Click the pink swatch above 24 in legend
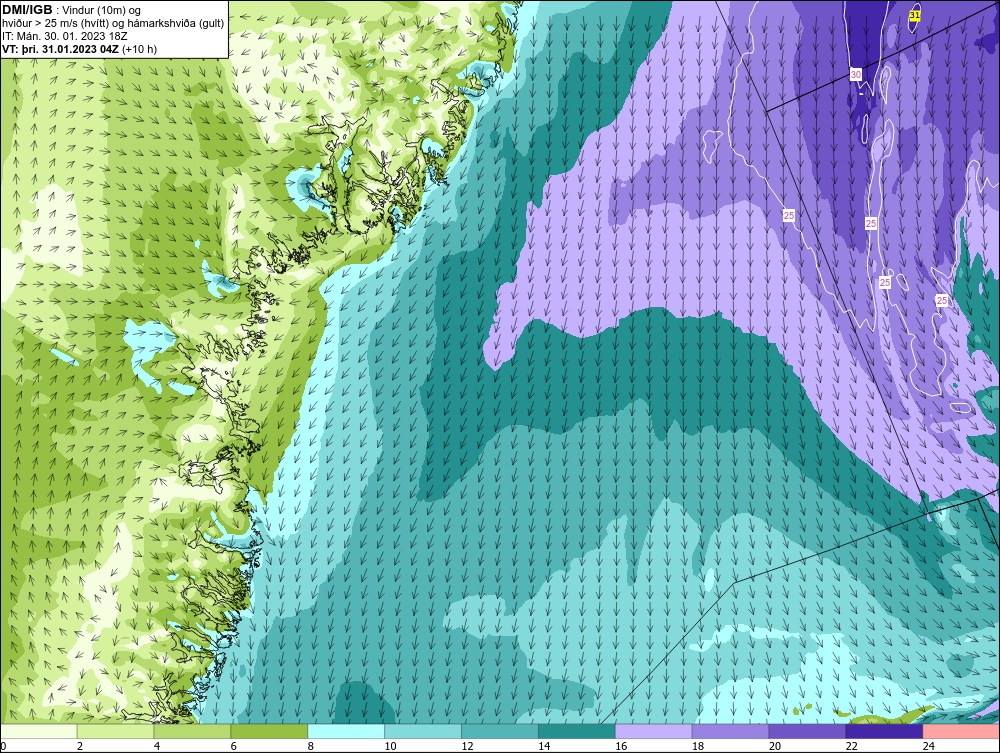Viewport: 1000px width, 753px height. (961, 731)
